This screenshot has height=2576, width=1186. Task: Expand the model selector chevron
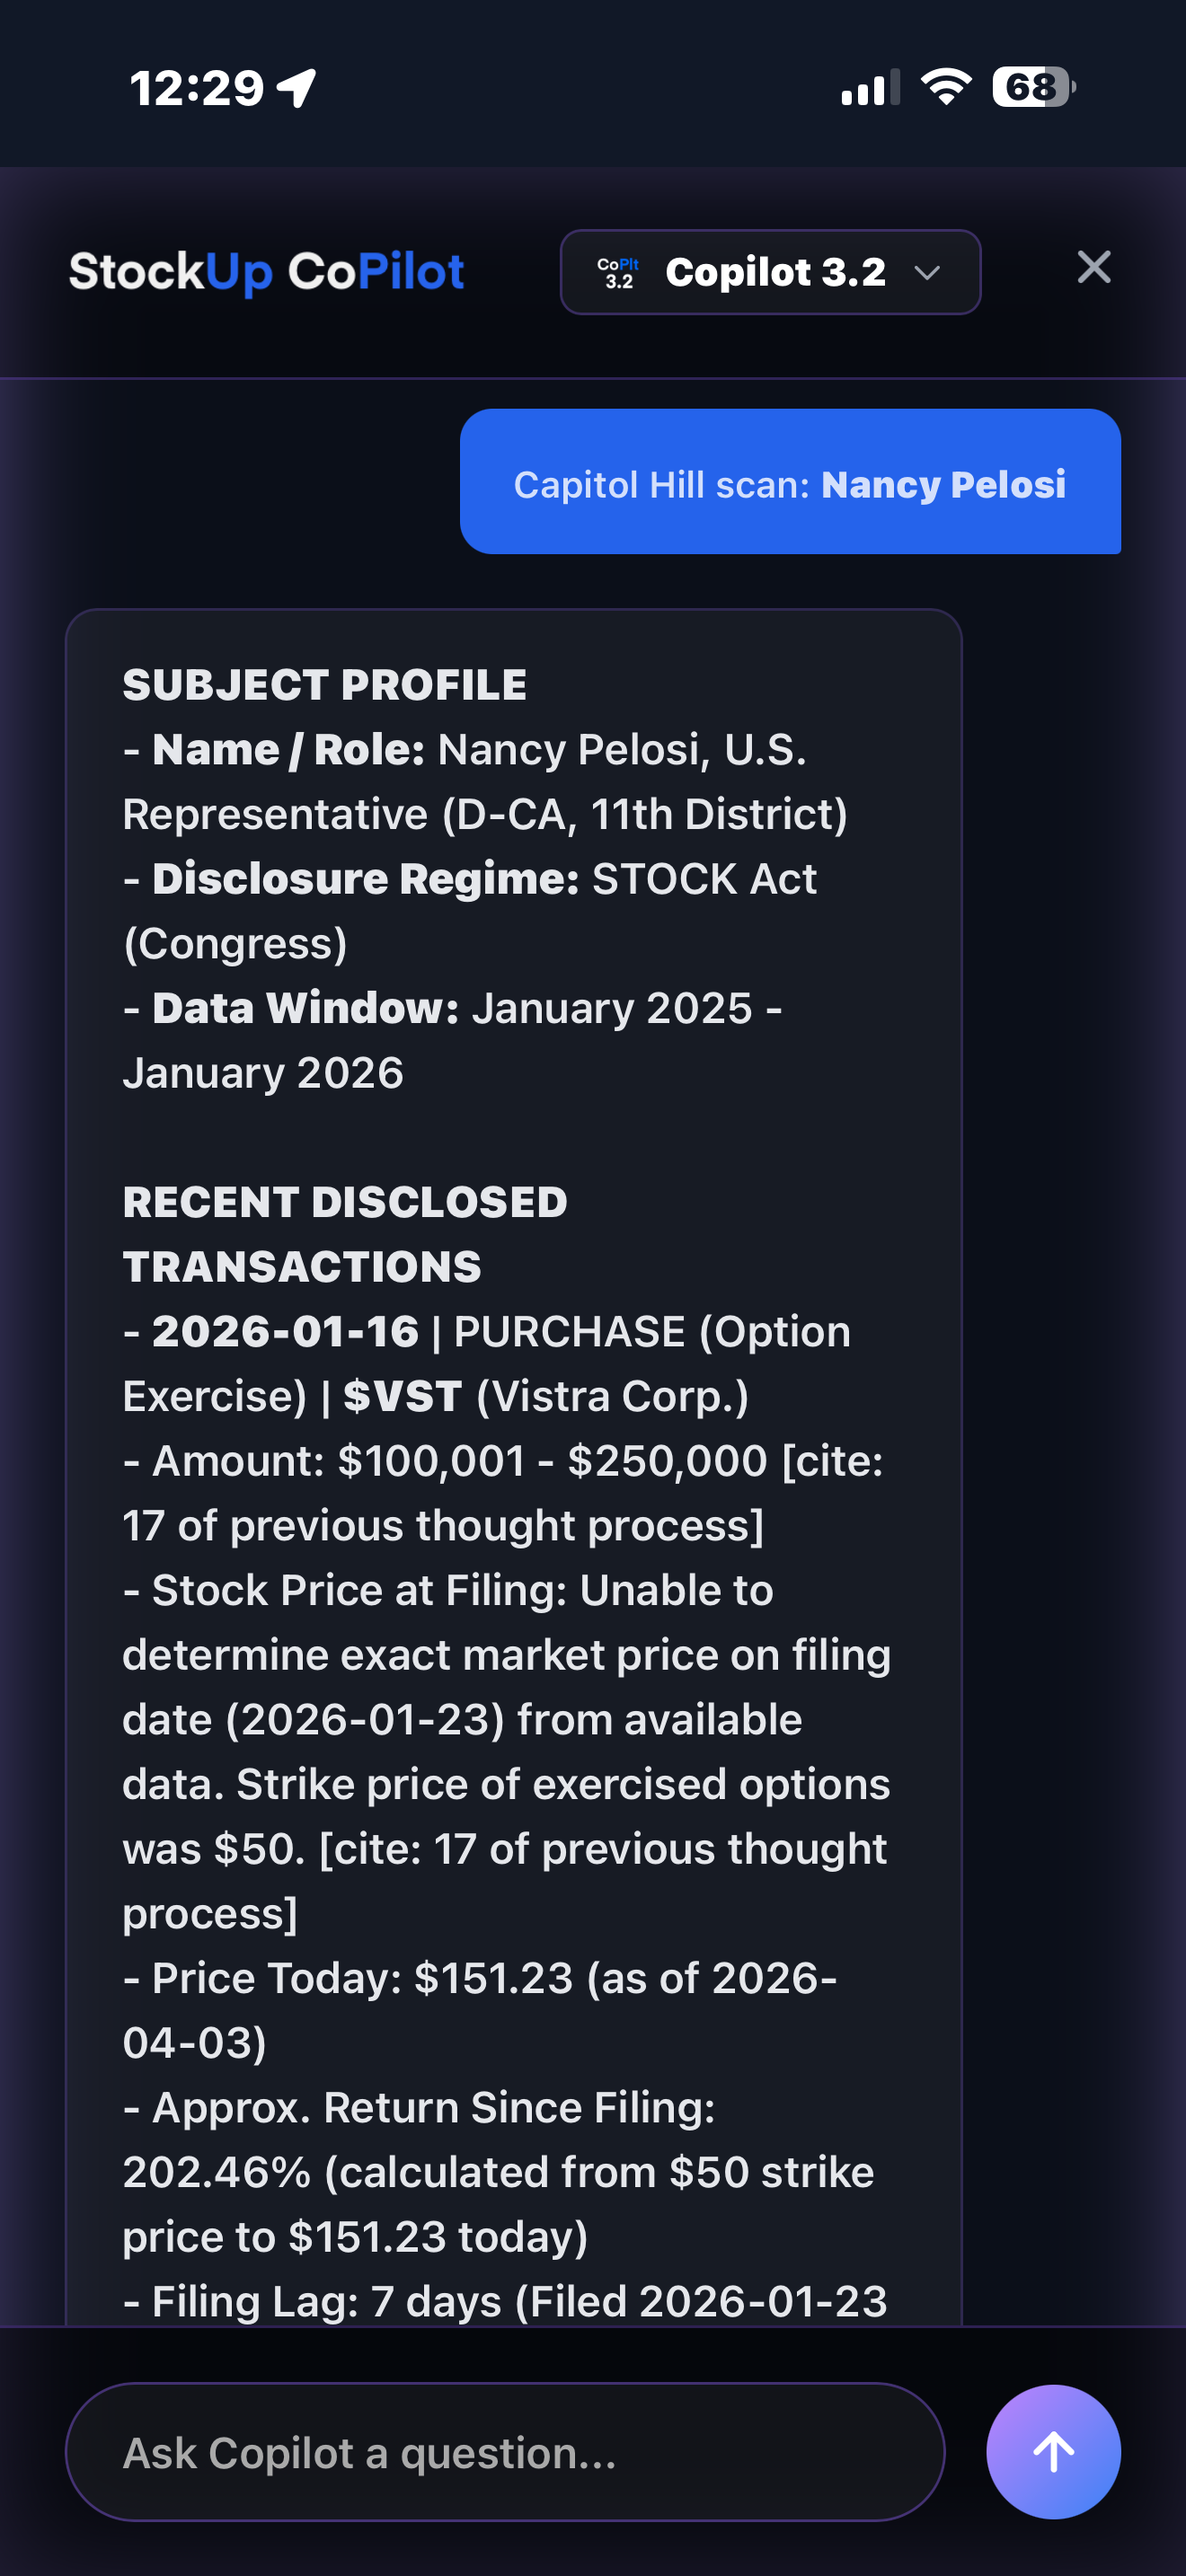click(x=928, y=273)
